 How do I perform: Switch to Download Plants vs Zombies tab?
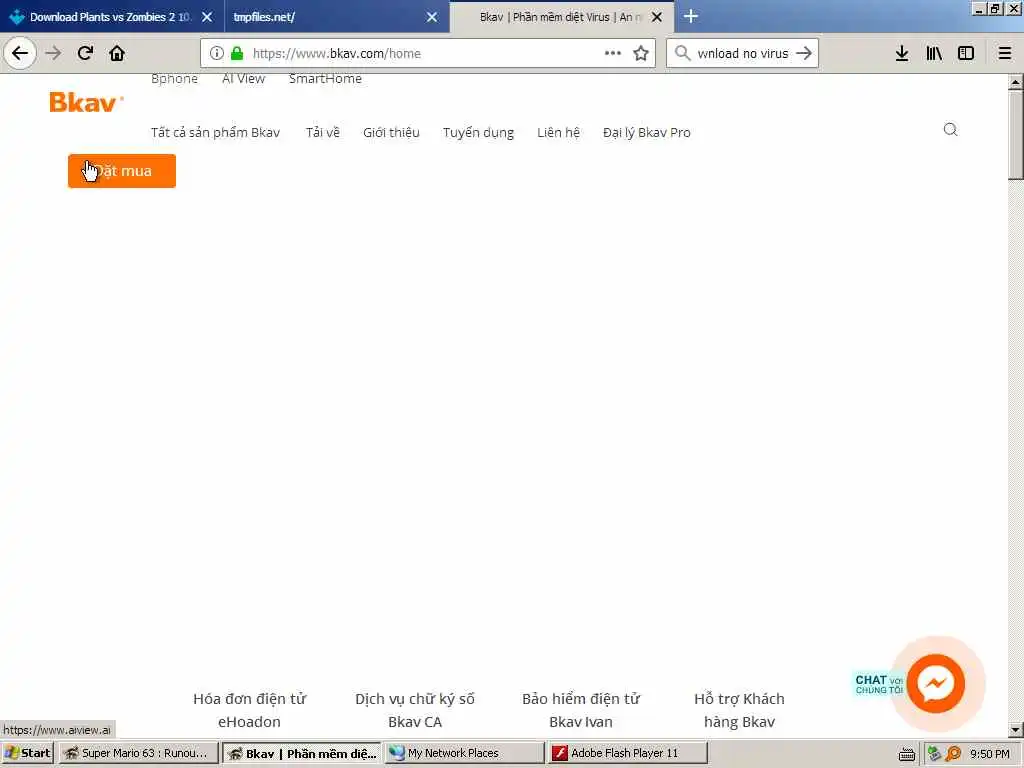[112, 17]
